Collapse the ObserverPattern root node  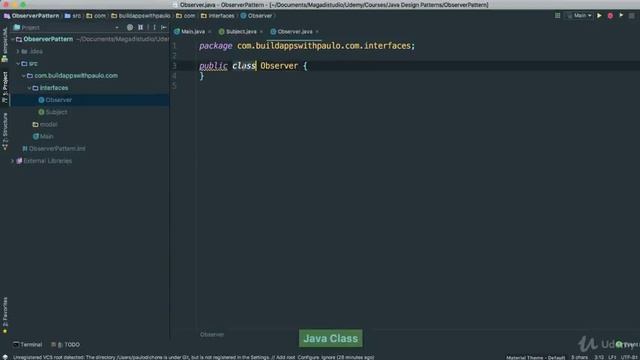point(13,39)
